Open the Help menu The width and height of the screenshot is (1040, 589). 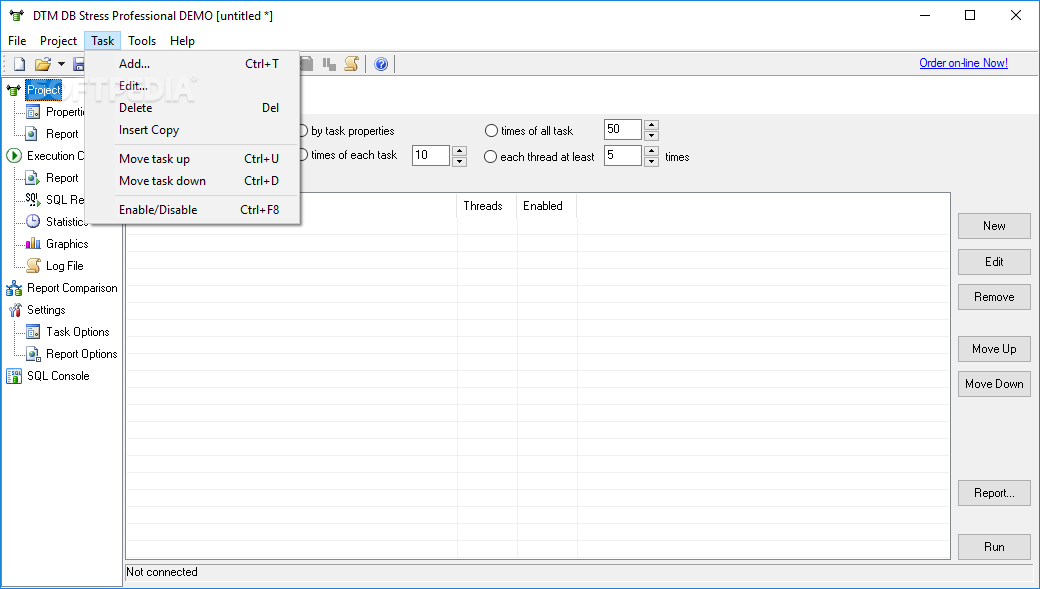coord(182,40)
